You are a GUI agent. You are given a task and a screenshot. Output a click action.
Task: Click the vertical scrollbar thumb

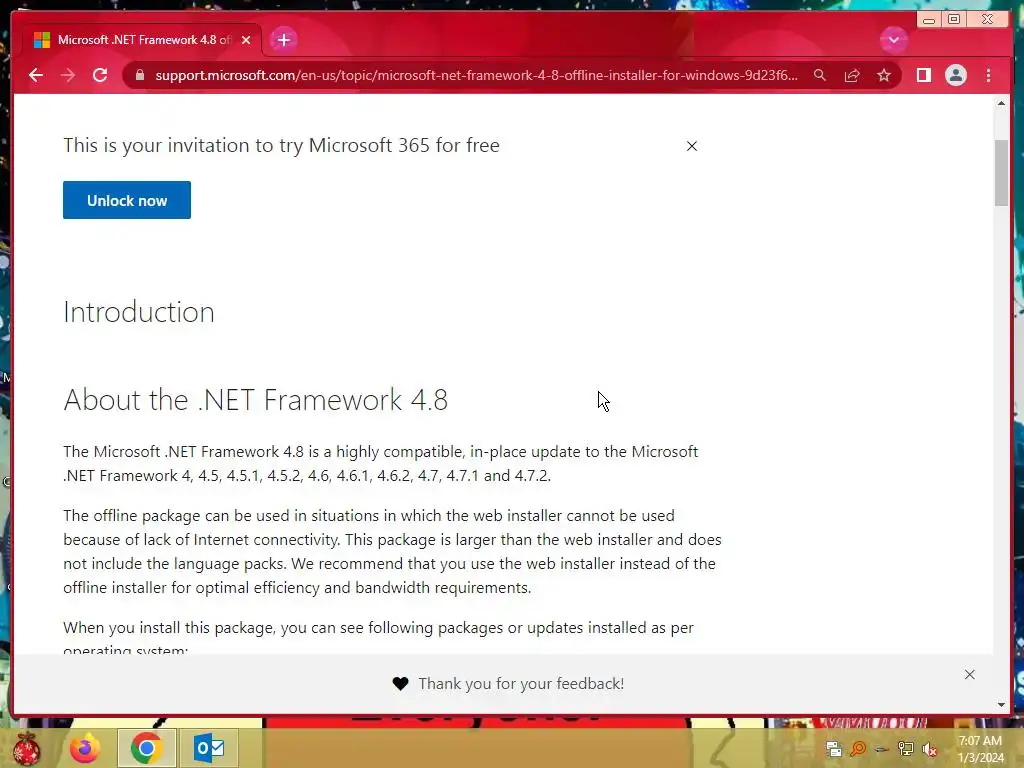[x=1001, y=173]
